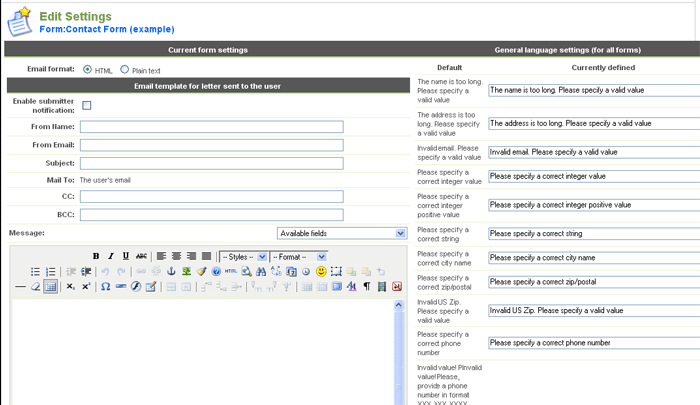Toggle visual control characters (pilcrow)
Screen dimensions: 700x405
367,287
